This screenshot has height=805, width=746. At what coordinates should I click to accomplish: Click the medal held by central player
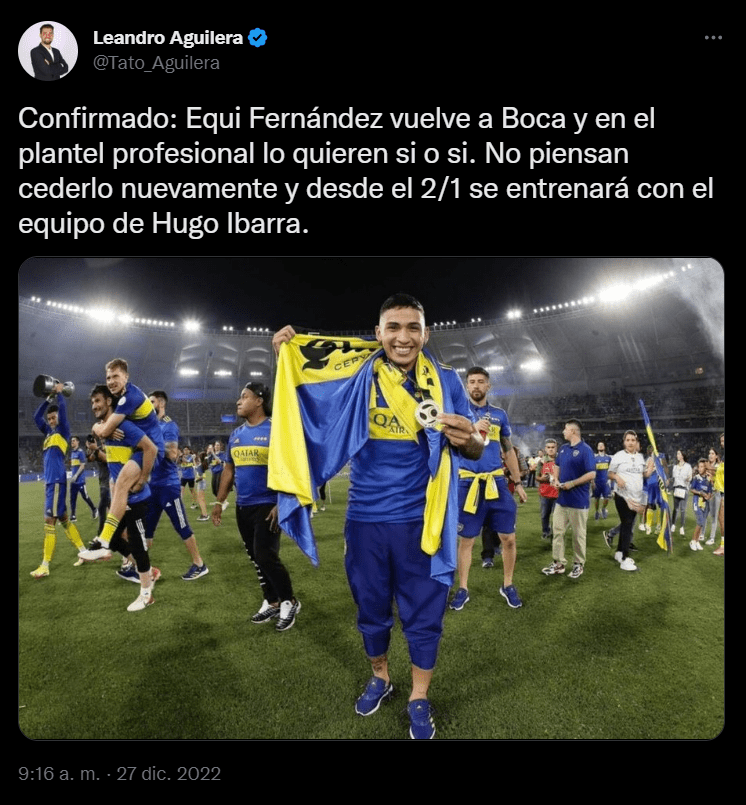(428, 413)
